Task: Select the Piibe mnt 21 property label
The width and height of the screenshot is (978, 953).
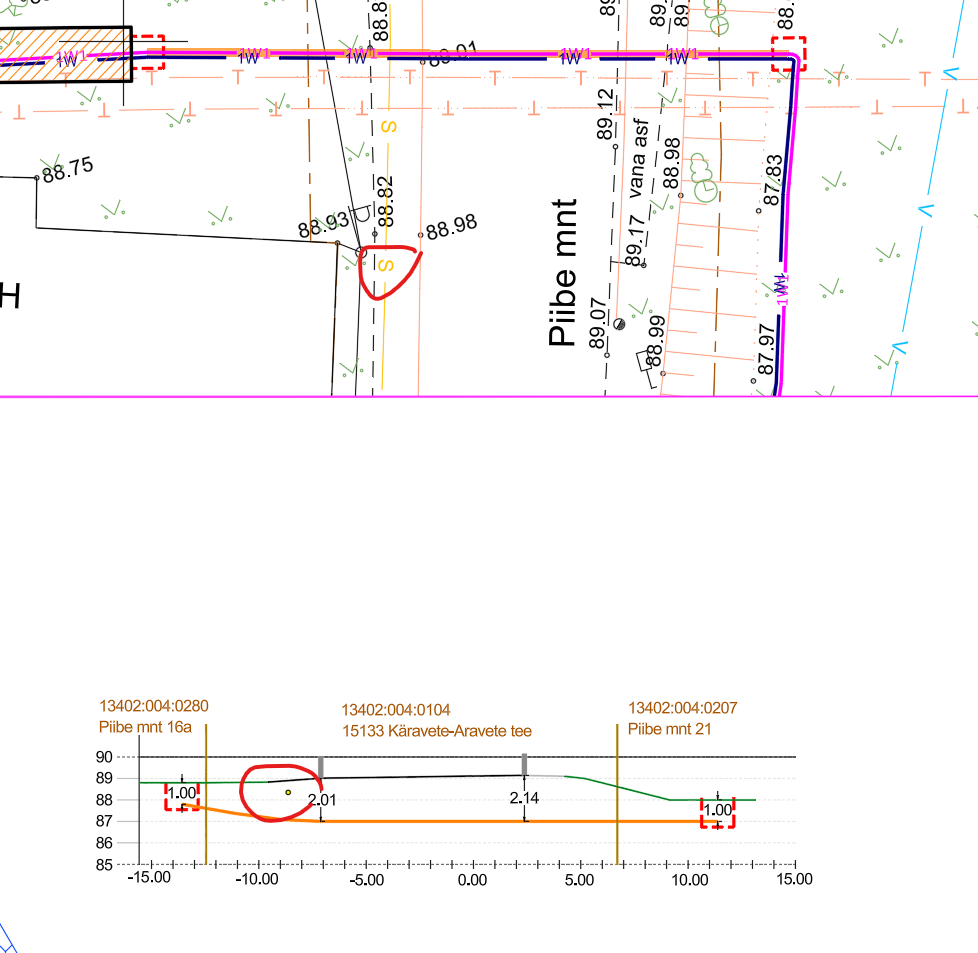Action: (669, 729)
